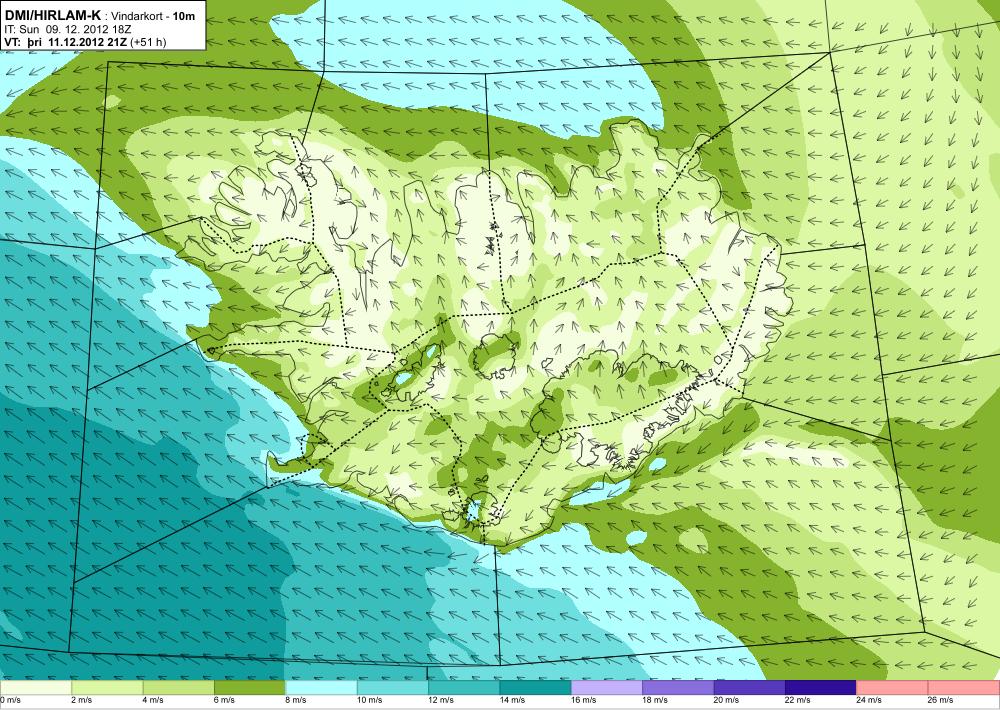Select the 'Vindarkort - 10m' map title
This screenshot has width=1000, height=710.
[154, 17]
